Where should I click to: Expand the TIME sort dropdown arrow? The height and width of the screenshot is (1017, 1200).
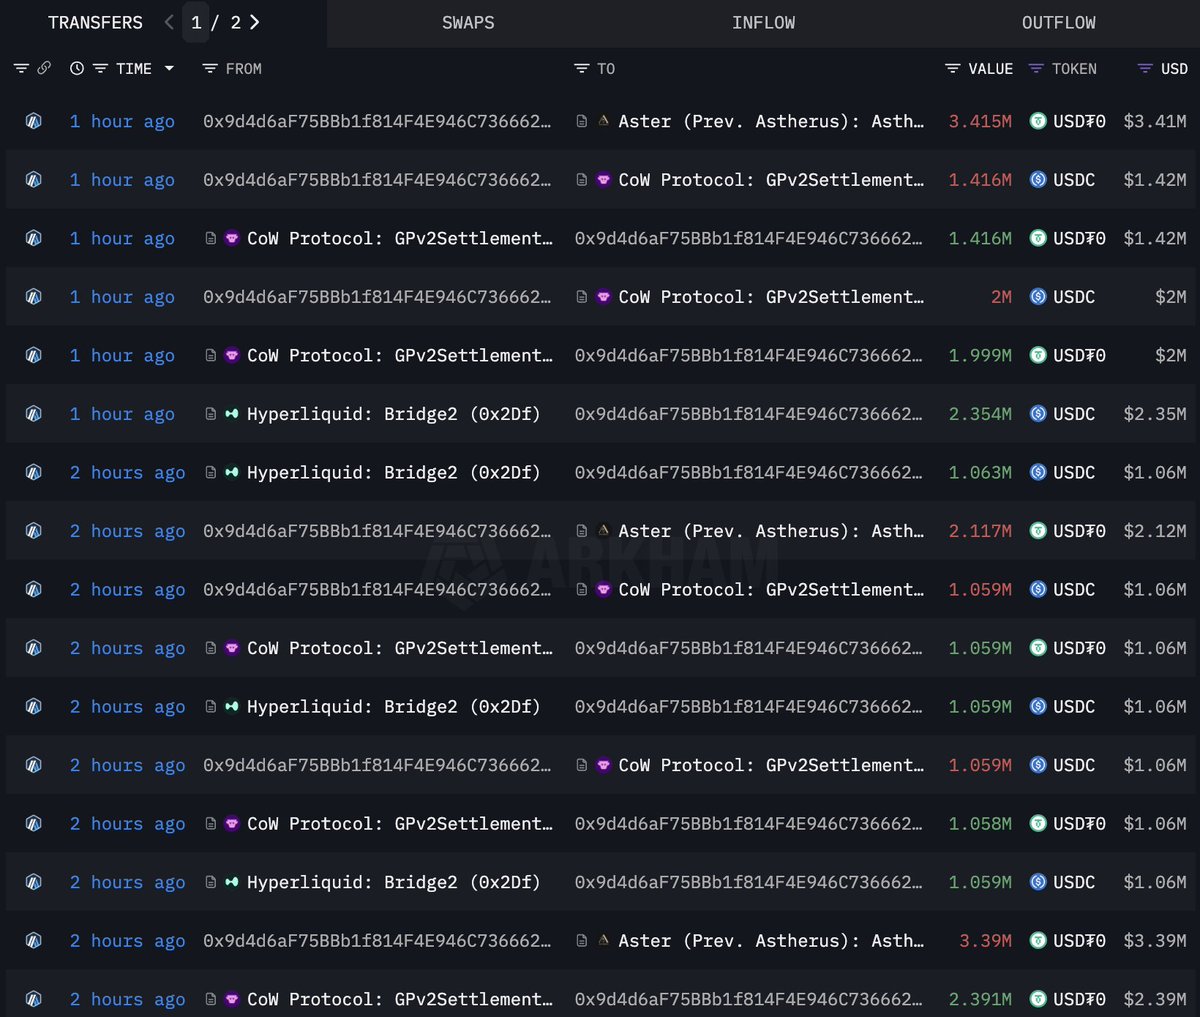169,68
